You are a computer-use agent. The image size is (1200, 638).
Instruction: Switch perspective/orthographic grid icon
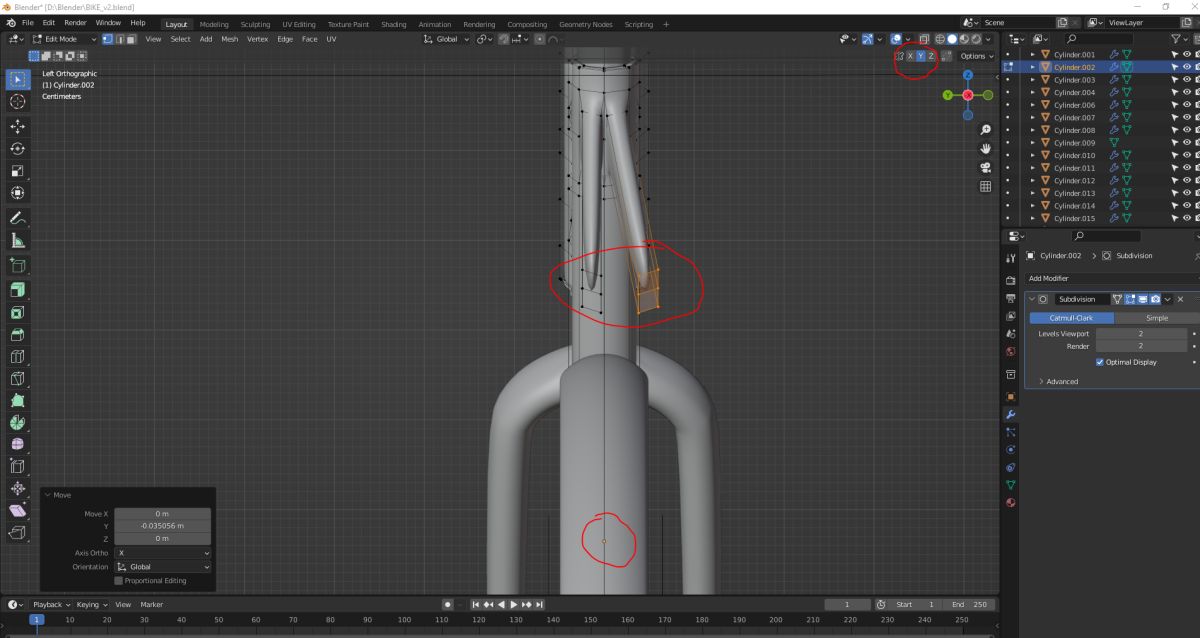click(985, 186)
